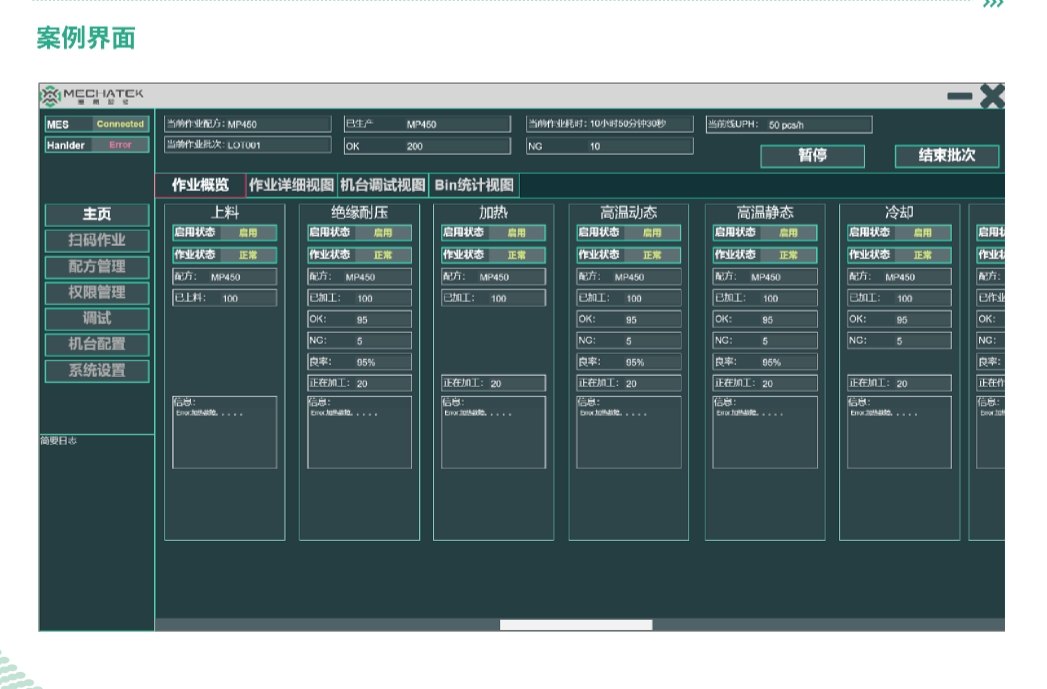Viewport: 1047px width, 689px height.
Task: Click the MES Connected status indicator
Action: 120,124
